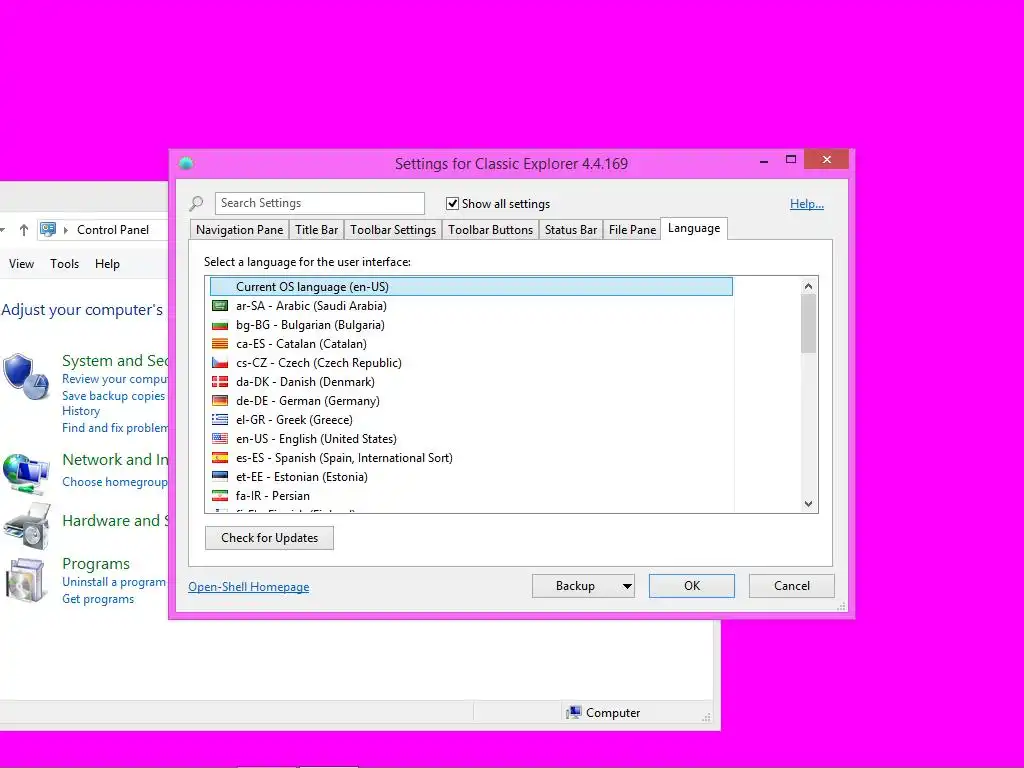Click the Germany flag icon
The height and width of the screenshot is (768, 1024).
[220, 400]
